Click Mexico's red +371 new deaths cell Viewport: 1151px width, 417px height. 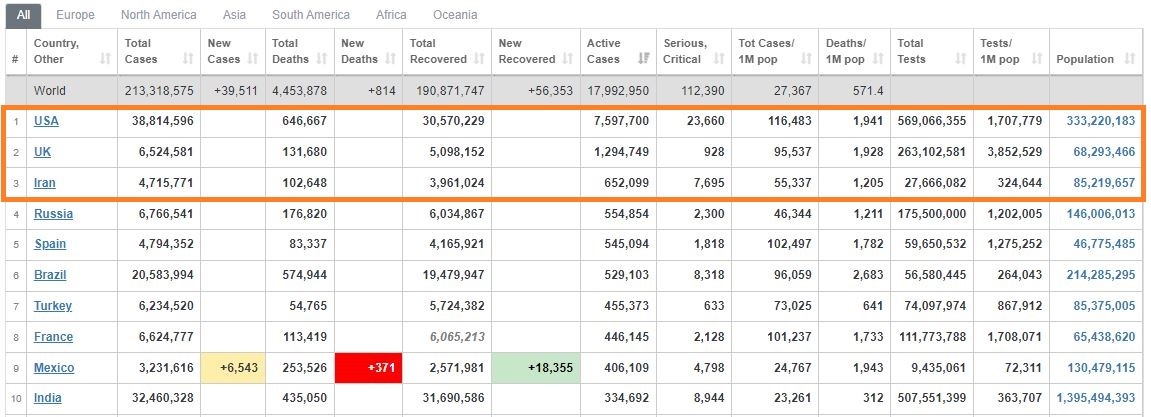coord(368,368)
